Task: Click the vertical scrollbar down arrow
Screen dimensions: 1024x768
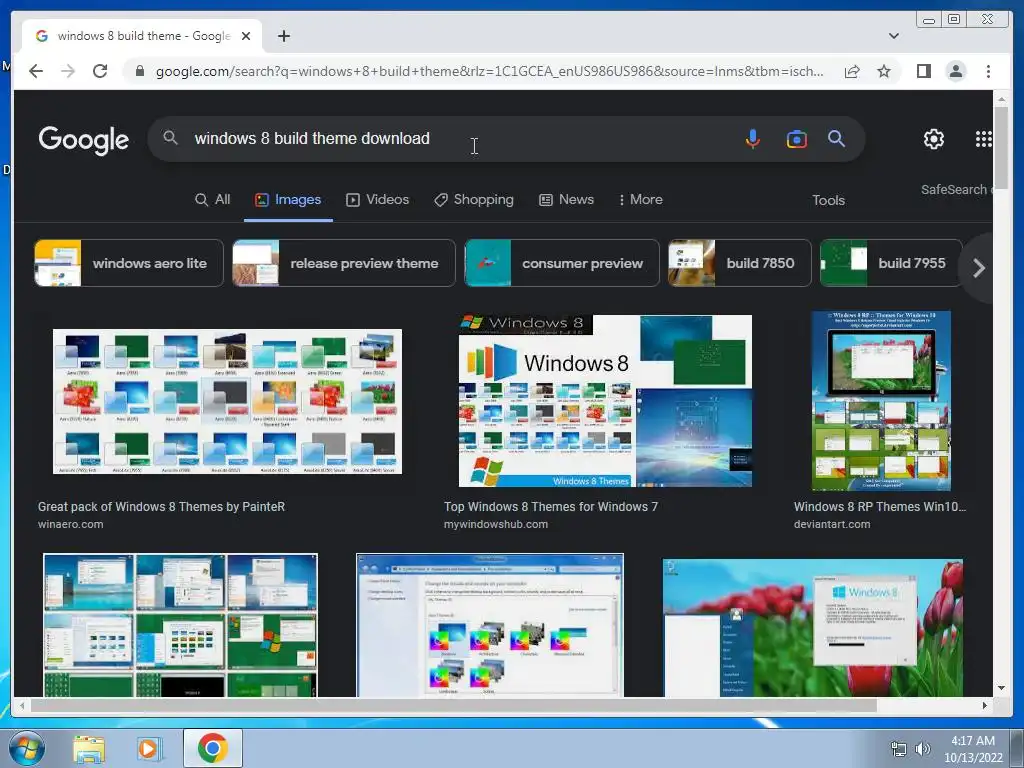Action: pos(1001,688)
